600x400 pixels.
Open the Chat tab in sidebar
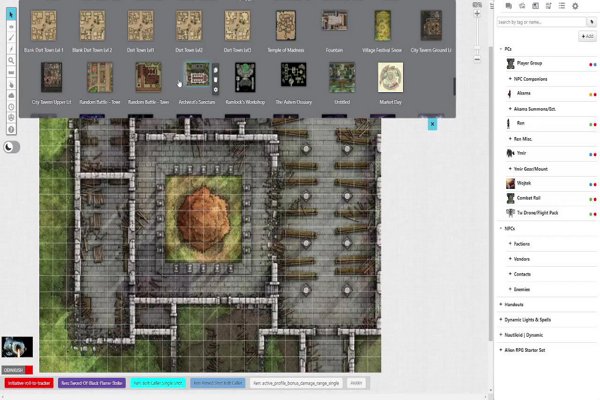509,6
